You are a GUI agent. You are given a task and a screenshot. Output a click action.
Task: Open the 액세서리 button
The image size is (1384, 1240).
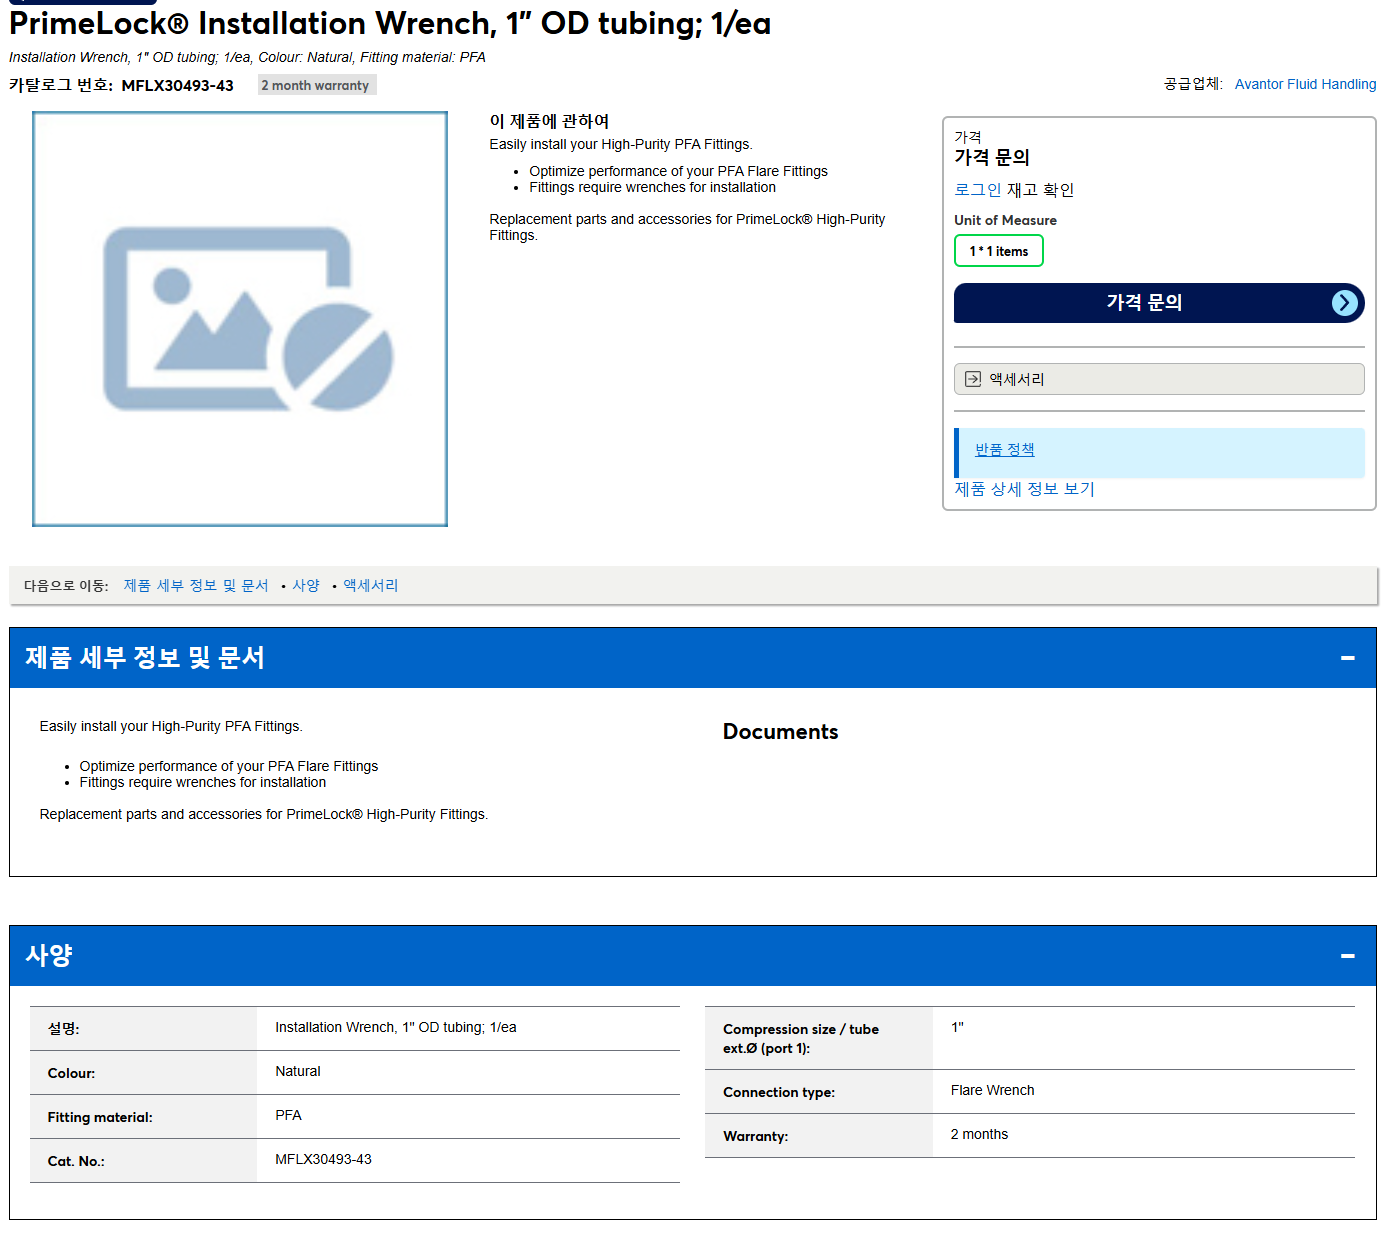(1159, 379)
